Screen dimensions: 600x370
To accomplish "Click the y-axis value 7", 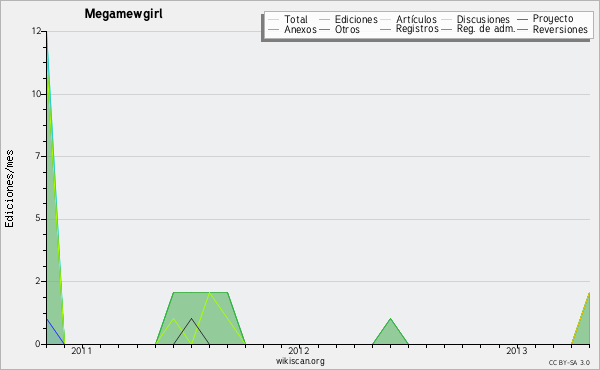I will click(x=38, y=156).
